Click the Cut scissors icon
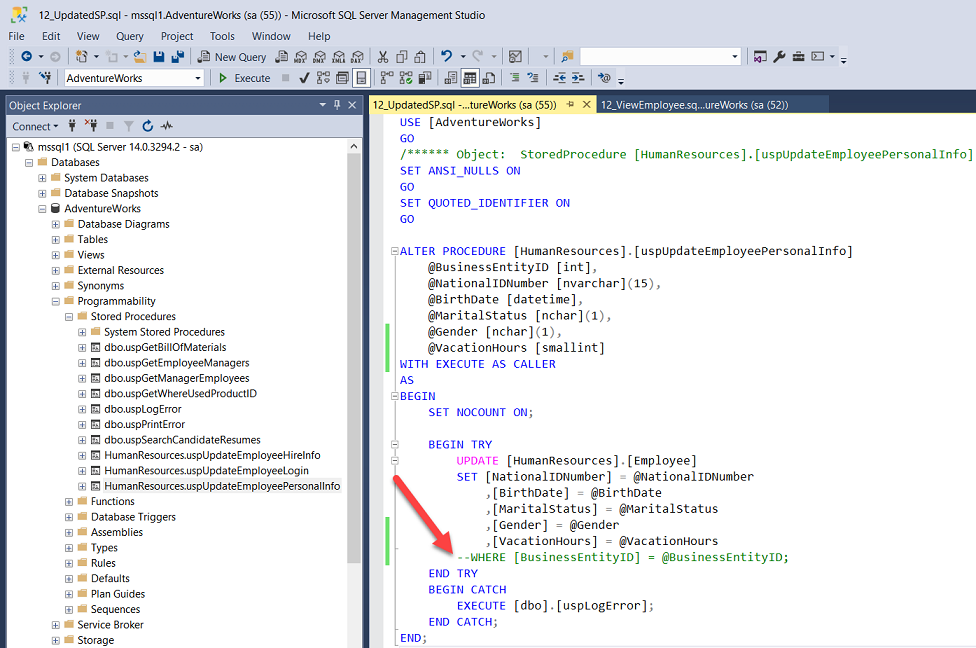Image resolution: width=976 pixels, height=648 pixels. [383, 57]
